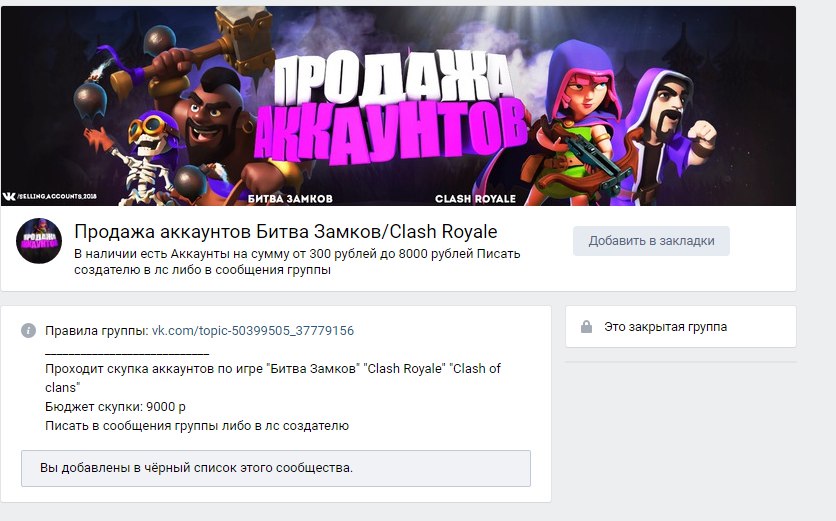
Task: Click the group title Продажа аккаунтов Битва Замков/Clash Royale
Action: click(286, 231)
